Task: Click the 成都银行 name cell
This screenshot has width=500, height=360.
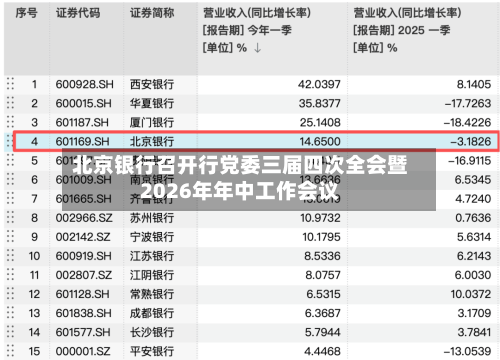Action: click(152, 313)
